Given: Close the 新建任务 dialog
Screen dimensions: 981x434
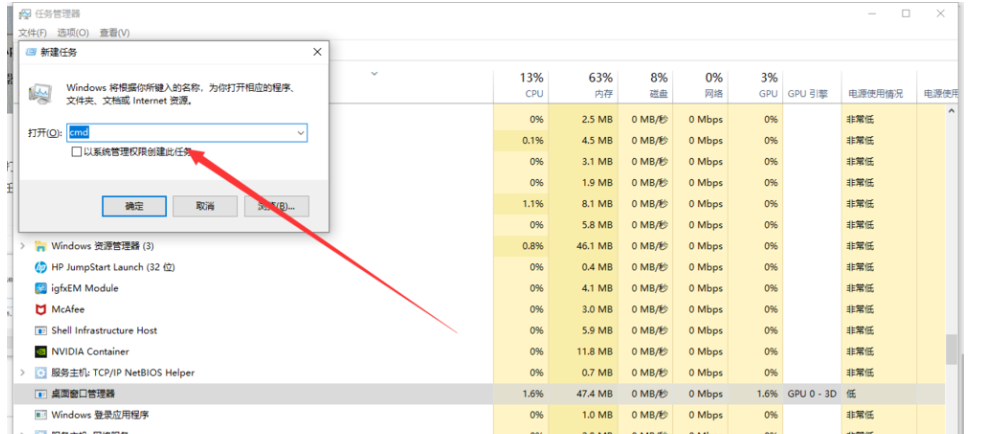Looking at the screenshot, I should pyautogui.click(x=317, y=53).
